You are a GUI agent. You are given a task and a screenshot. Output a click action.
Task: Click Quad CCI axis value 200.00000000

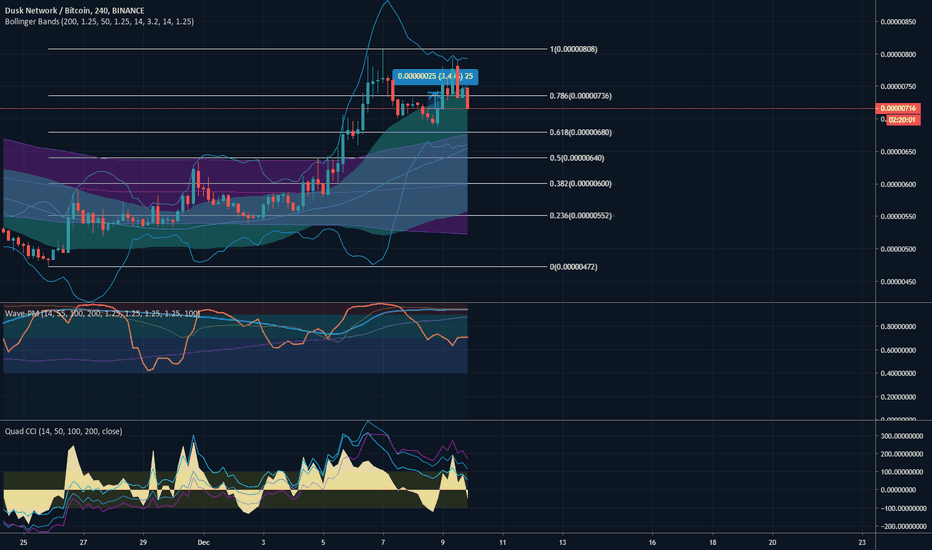tap(902, 454)
